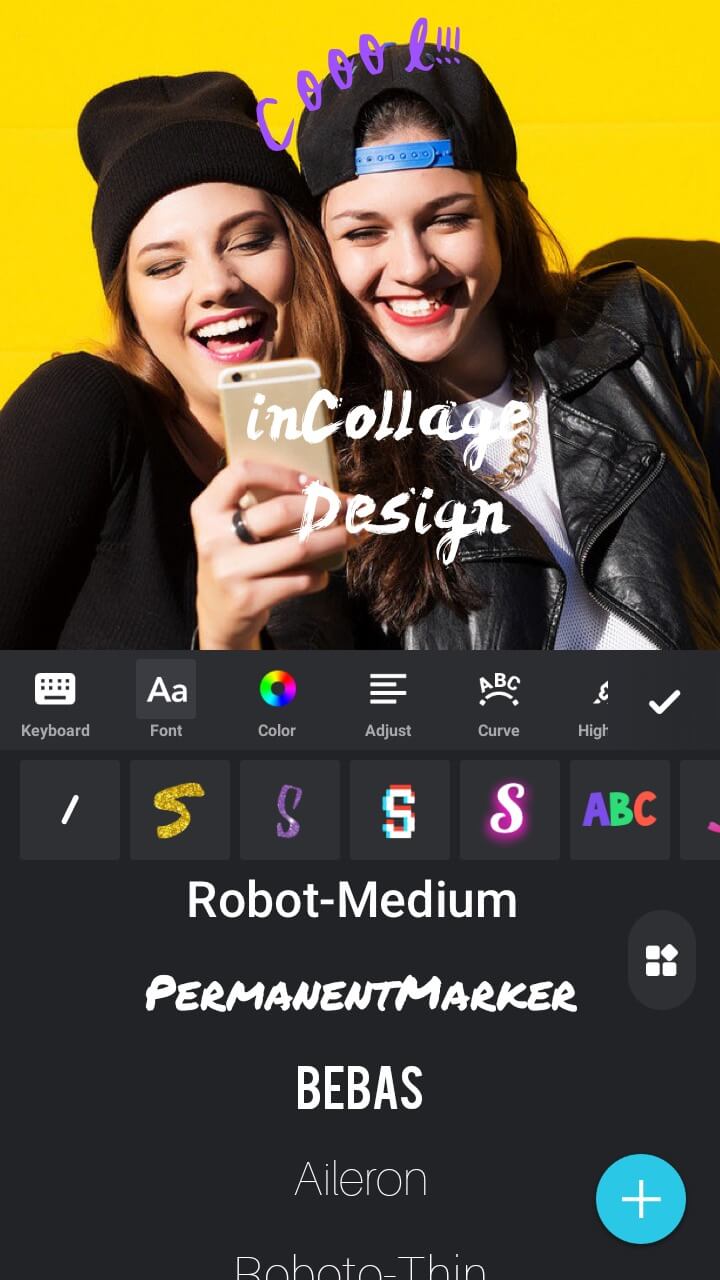Apply the purple glitter text style
Screen dimensions: 720x1280
[x=290, y=810]
